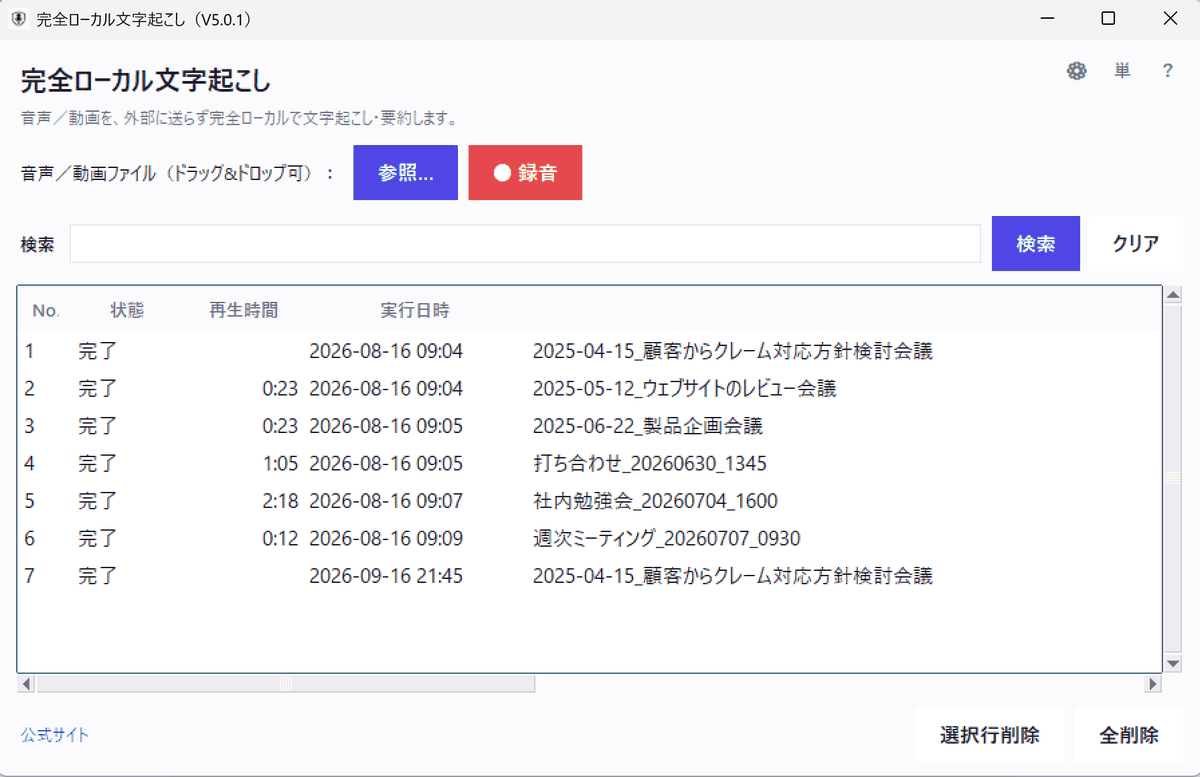Click the 再生時間 column header

[244, 310]
